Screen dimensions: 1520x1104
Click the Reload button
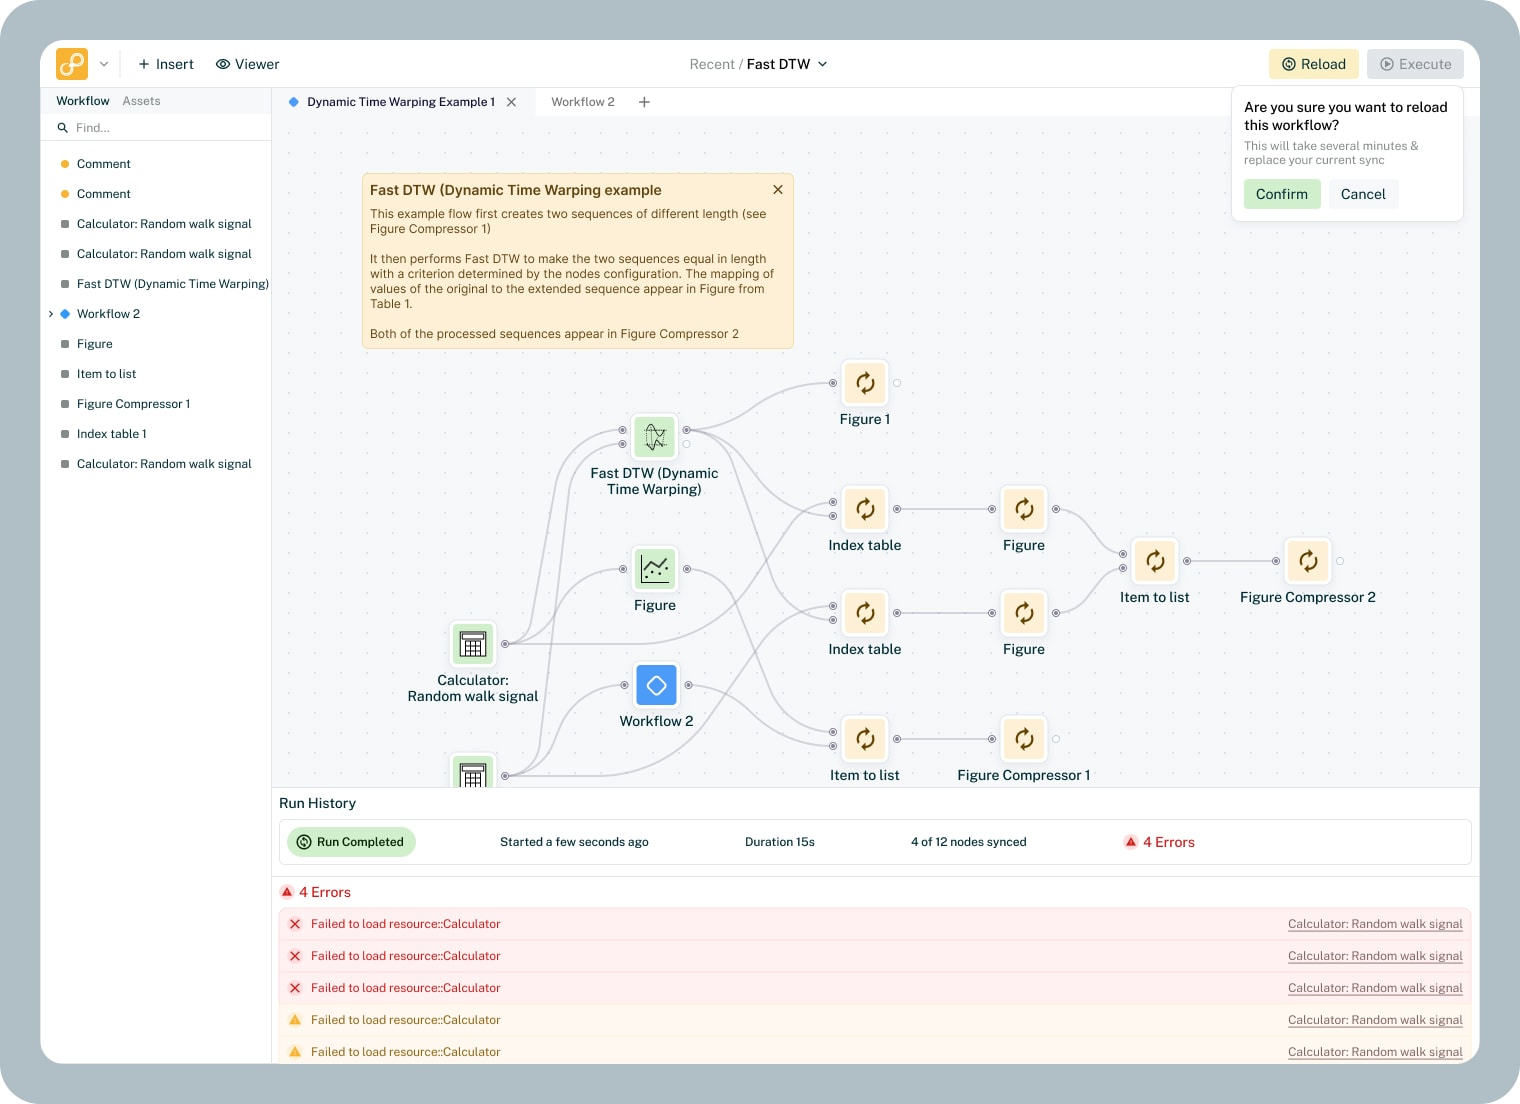coord(1314,64)
